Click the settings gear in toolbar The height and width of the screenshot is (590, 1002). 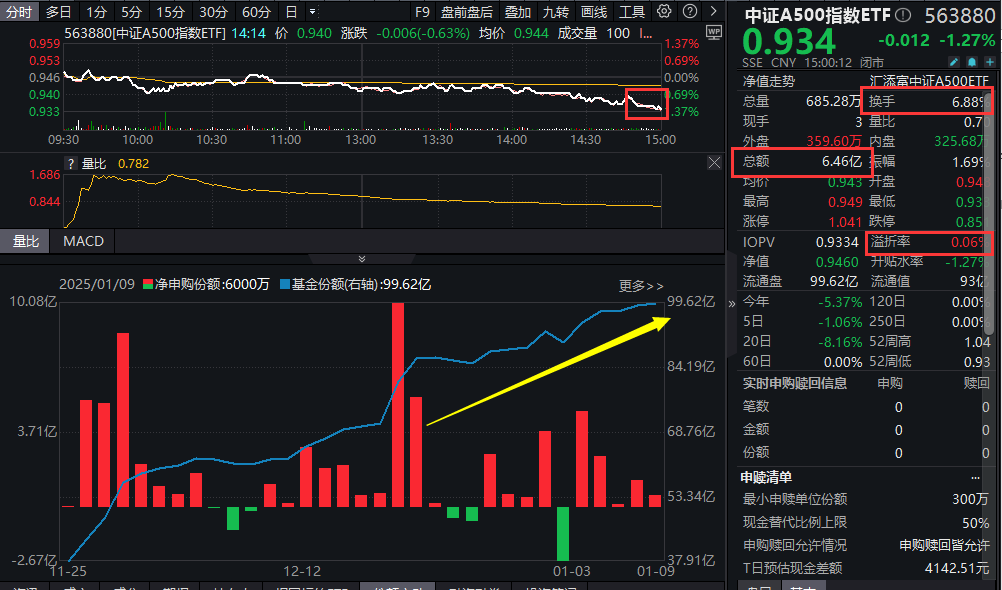[x=663, y=11]
